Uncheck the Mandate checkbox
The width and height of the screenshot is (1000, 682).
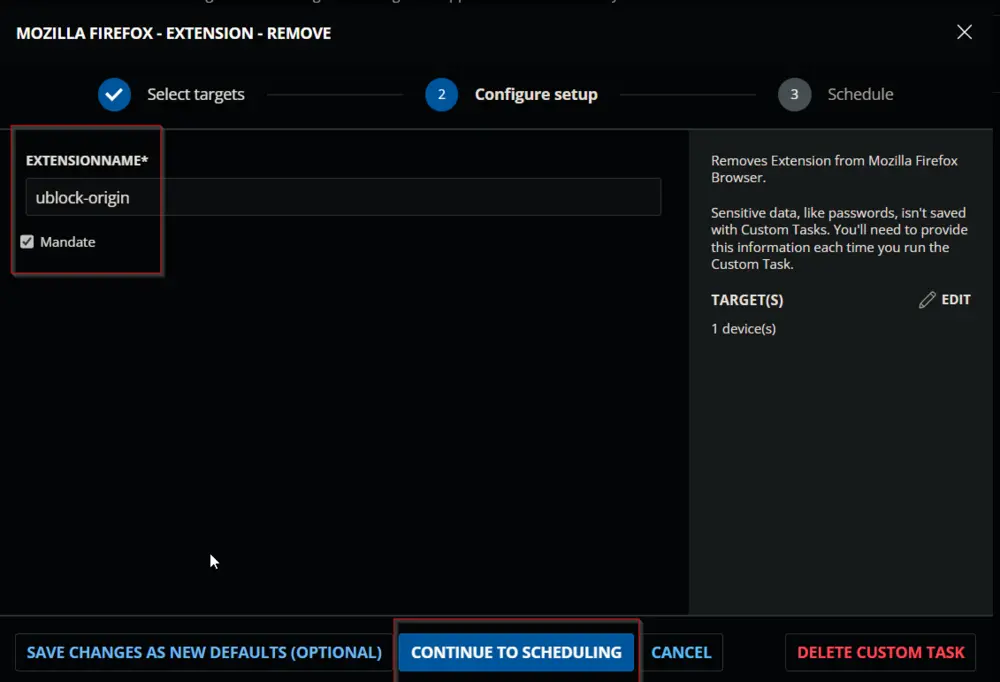click(27, 242)
